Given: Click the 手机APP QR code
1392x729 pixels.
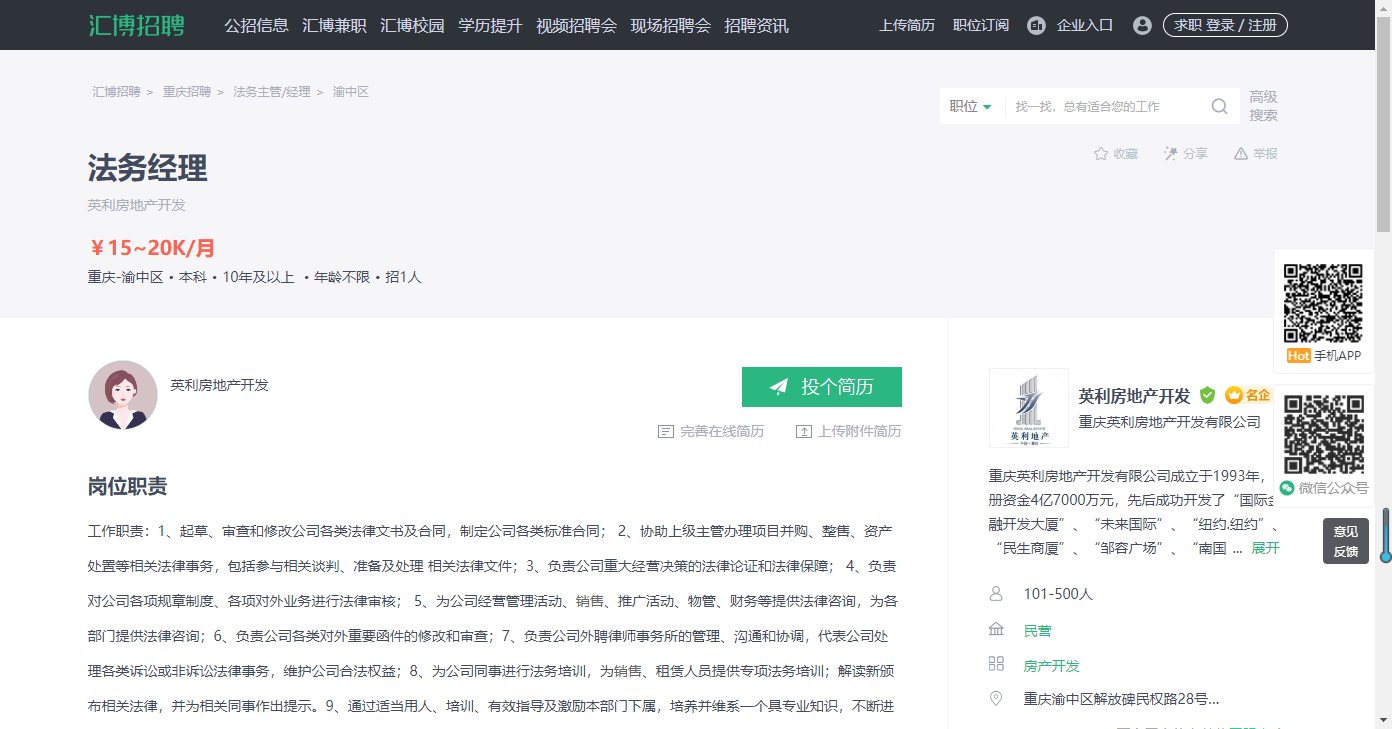Looking at the screenshot, I should 1323,303.
